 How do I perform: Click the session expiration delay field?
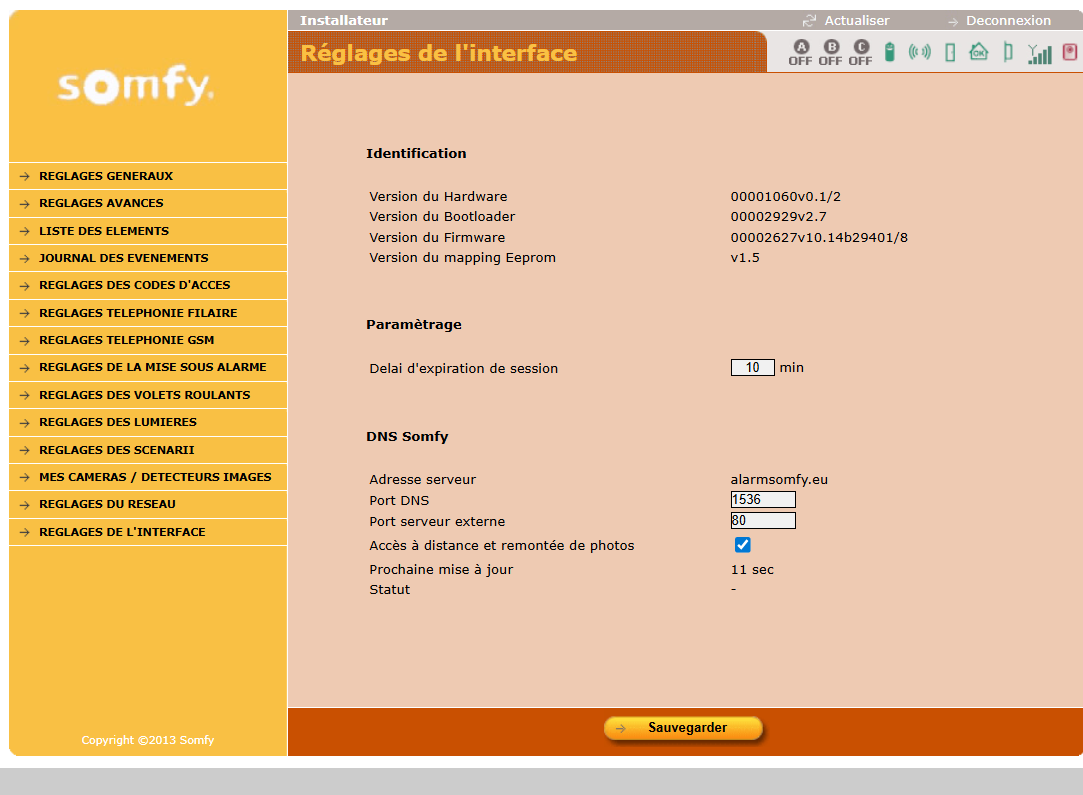(x=752, y=367)
